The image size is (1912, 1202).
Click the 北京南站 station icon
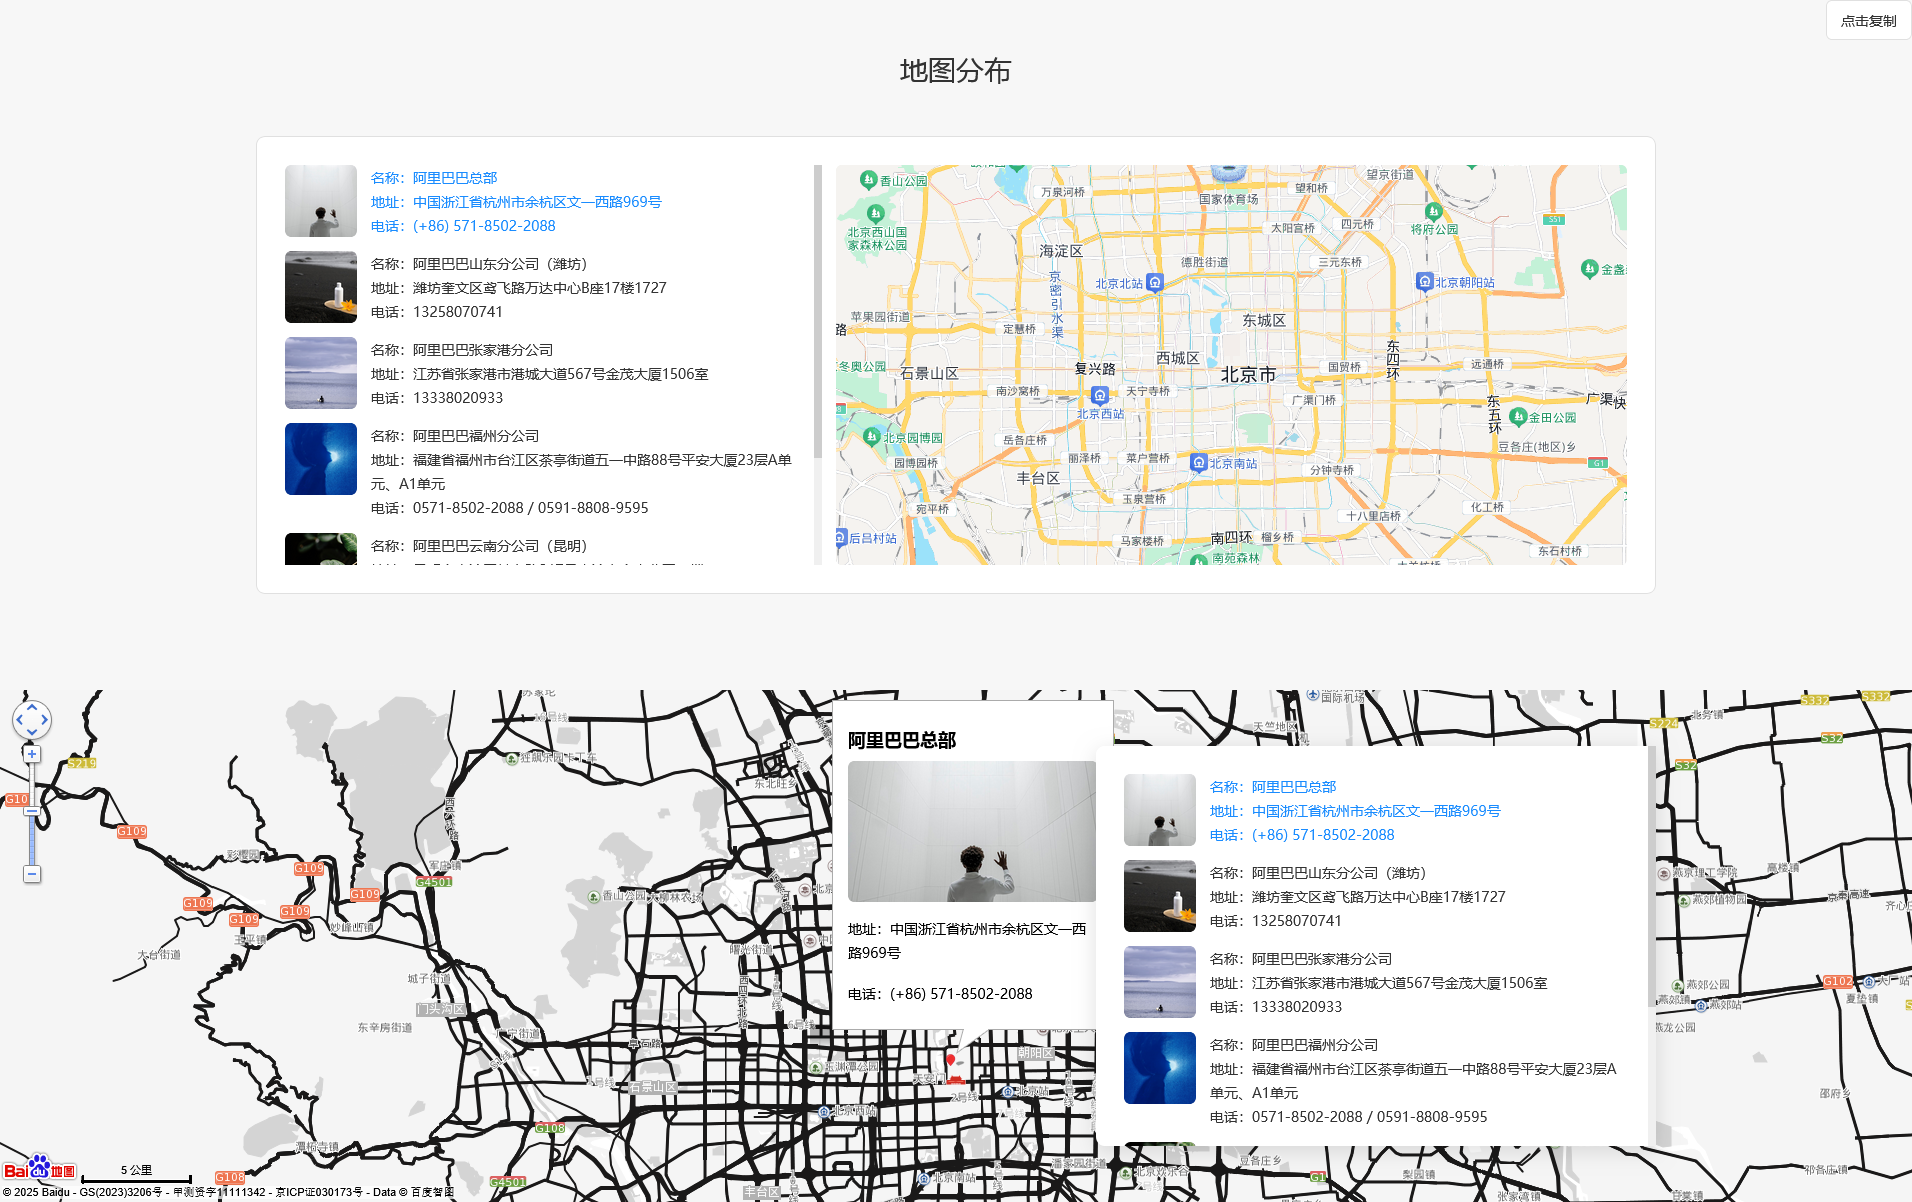tap(1199, 463)
